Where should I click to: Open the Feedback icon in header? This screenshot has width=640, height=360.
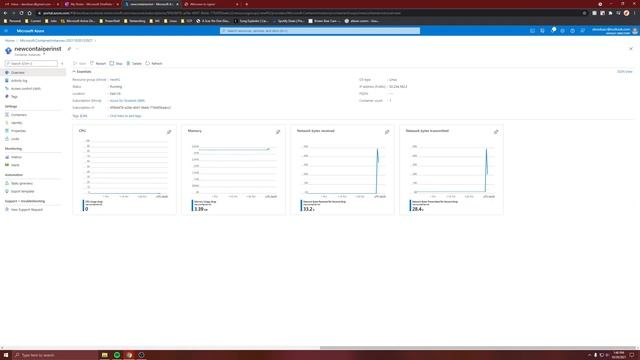[x=582, y=31]
